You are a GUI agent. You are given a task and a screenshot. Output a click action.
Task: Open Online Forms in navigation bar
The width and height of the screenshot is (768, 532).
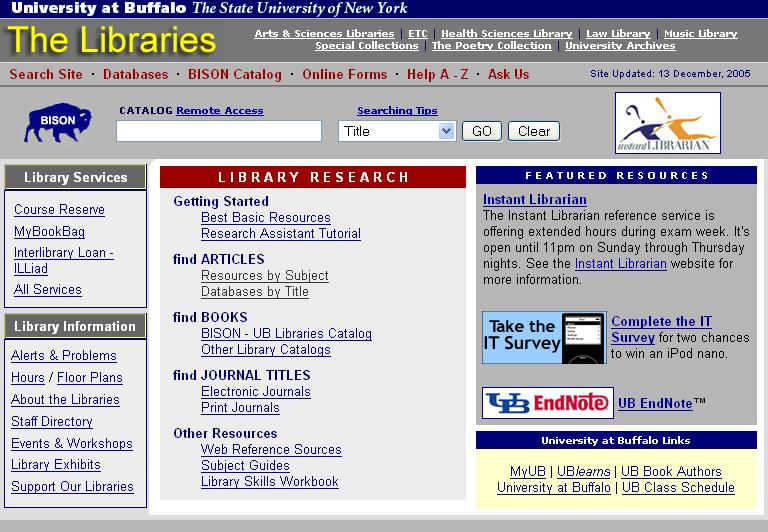click(x=345, y=74)
